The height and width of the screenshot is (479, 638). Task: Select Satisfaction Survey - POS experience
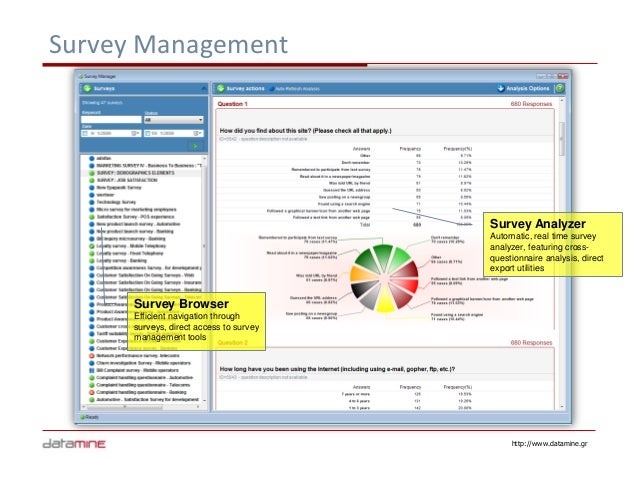pos(135,217)
